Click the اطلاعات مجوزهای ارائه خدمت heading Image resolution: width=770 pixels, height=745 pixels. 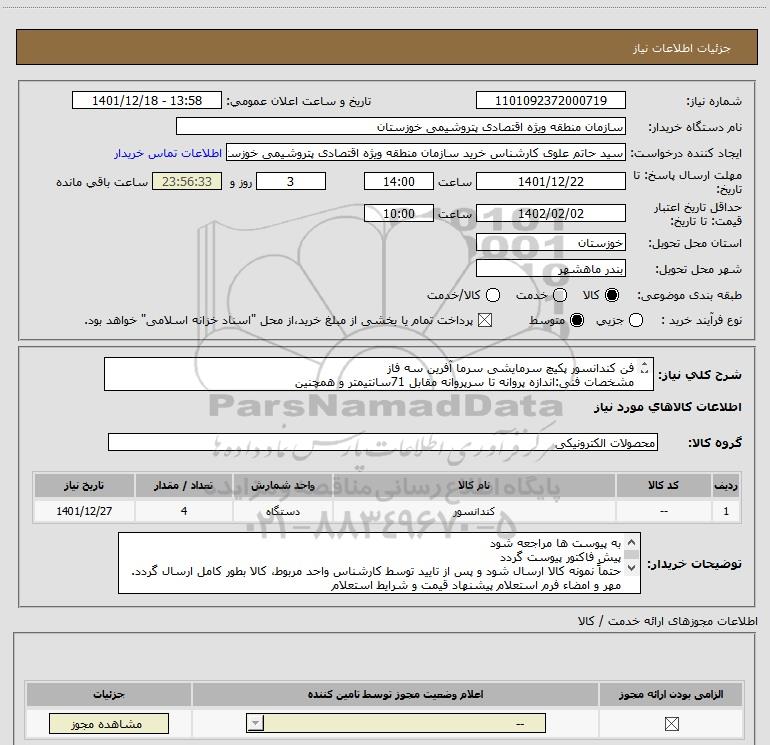667,621
